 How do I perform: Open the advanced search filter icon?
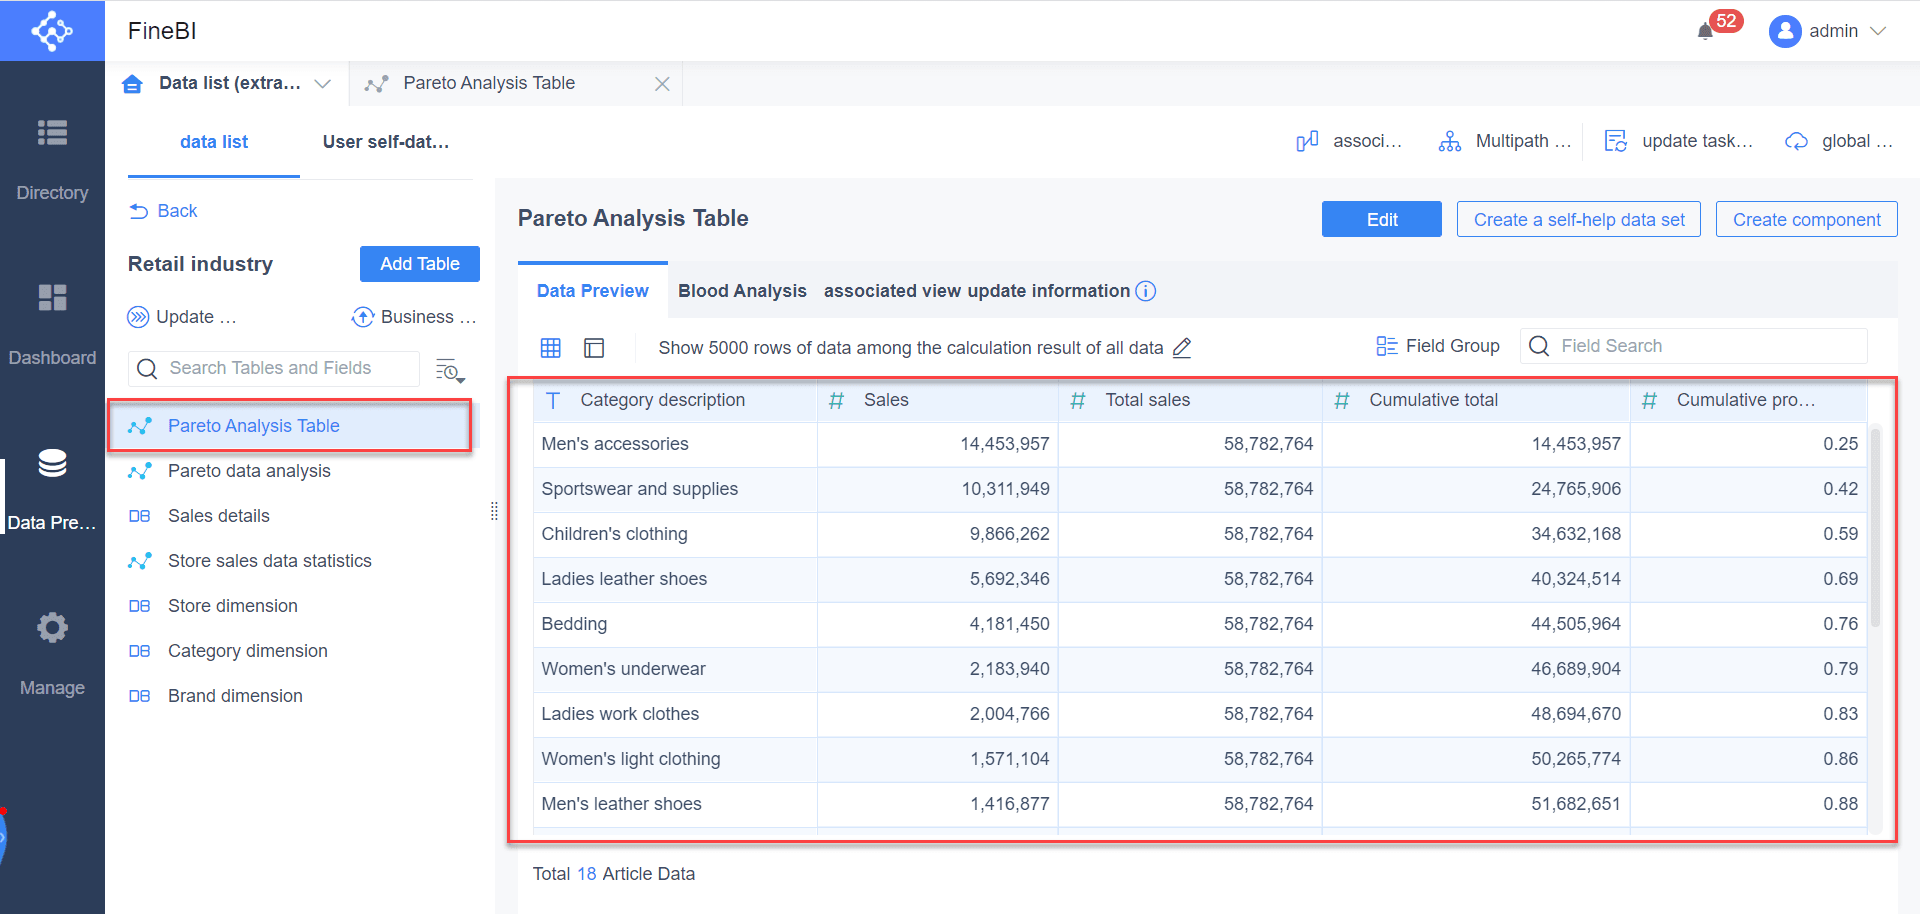(450, 370)
